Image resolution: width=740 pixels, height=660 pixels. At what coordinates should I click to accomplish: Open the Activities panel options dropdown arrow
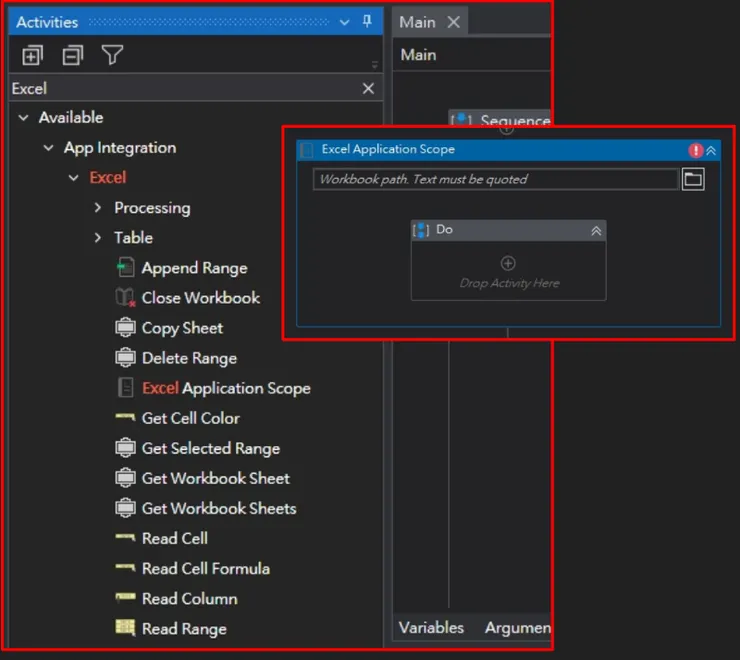point(345,22)
